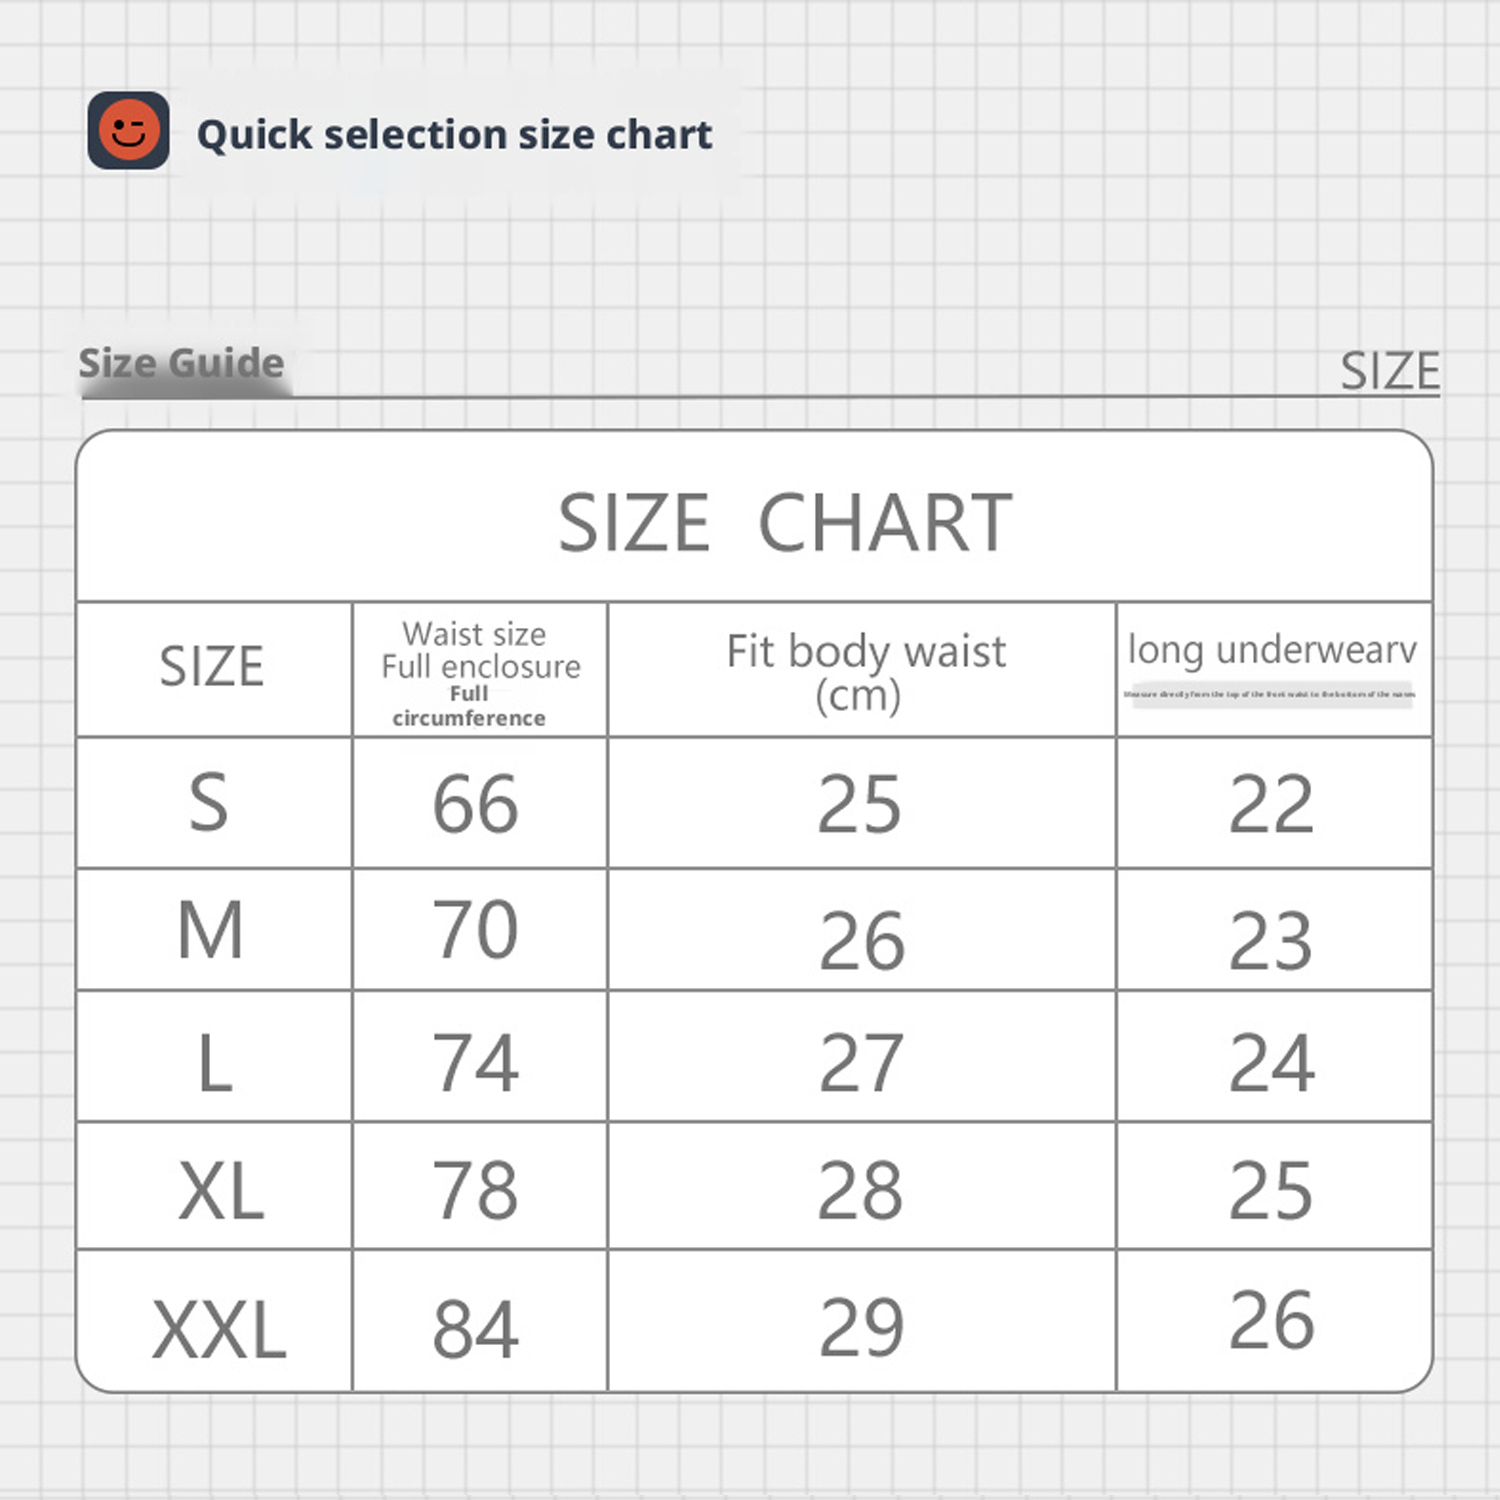This screenshot has width=1500, height=1500.
Task: Click waist size value 74
Action: coord(475,1062)
